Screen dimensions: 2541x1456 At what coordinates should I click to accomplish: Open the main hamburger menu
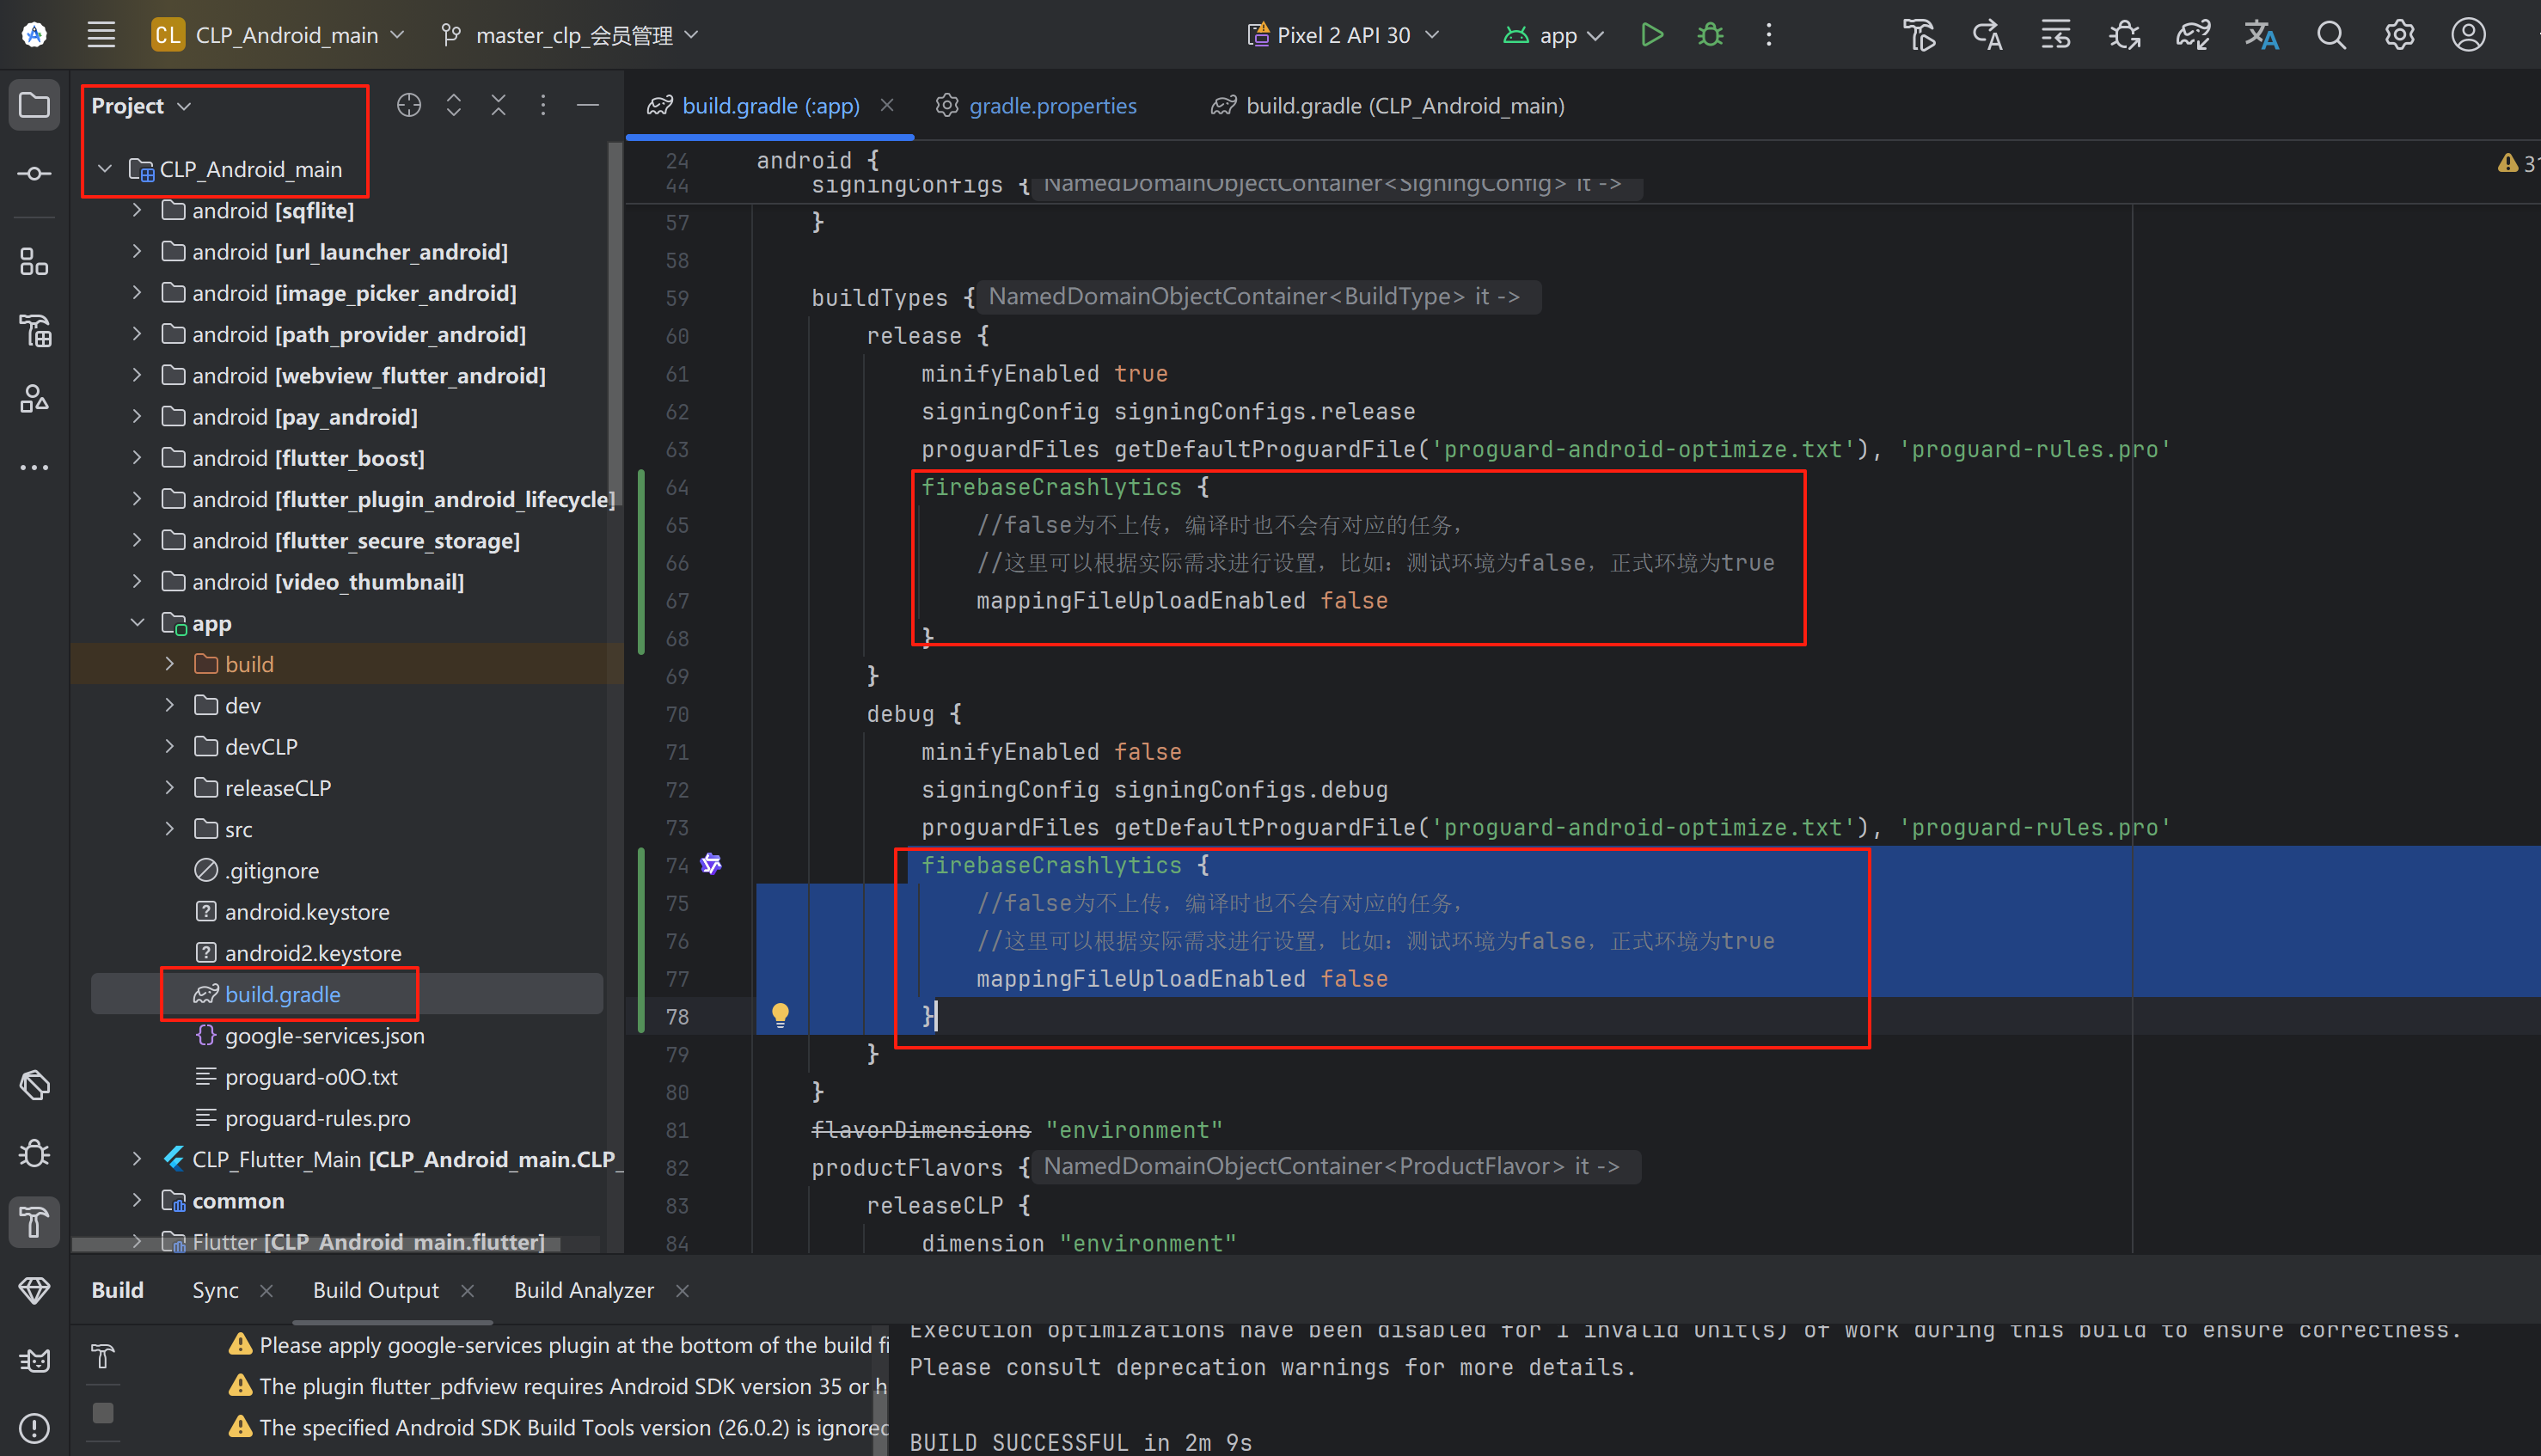[x=100, y=33]
